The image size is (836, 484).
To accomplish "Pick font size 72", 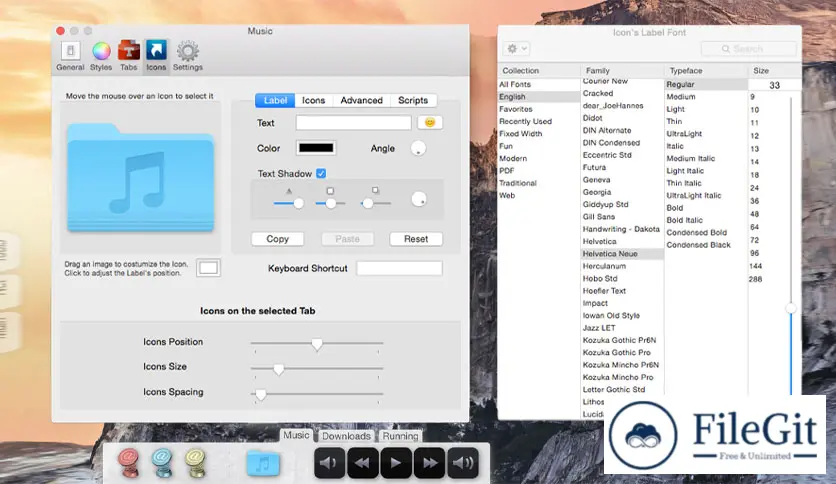I will coord(754,240).
